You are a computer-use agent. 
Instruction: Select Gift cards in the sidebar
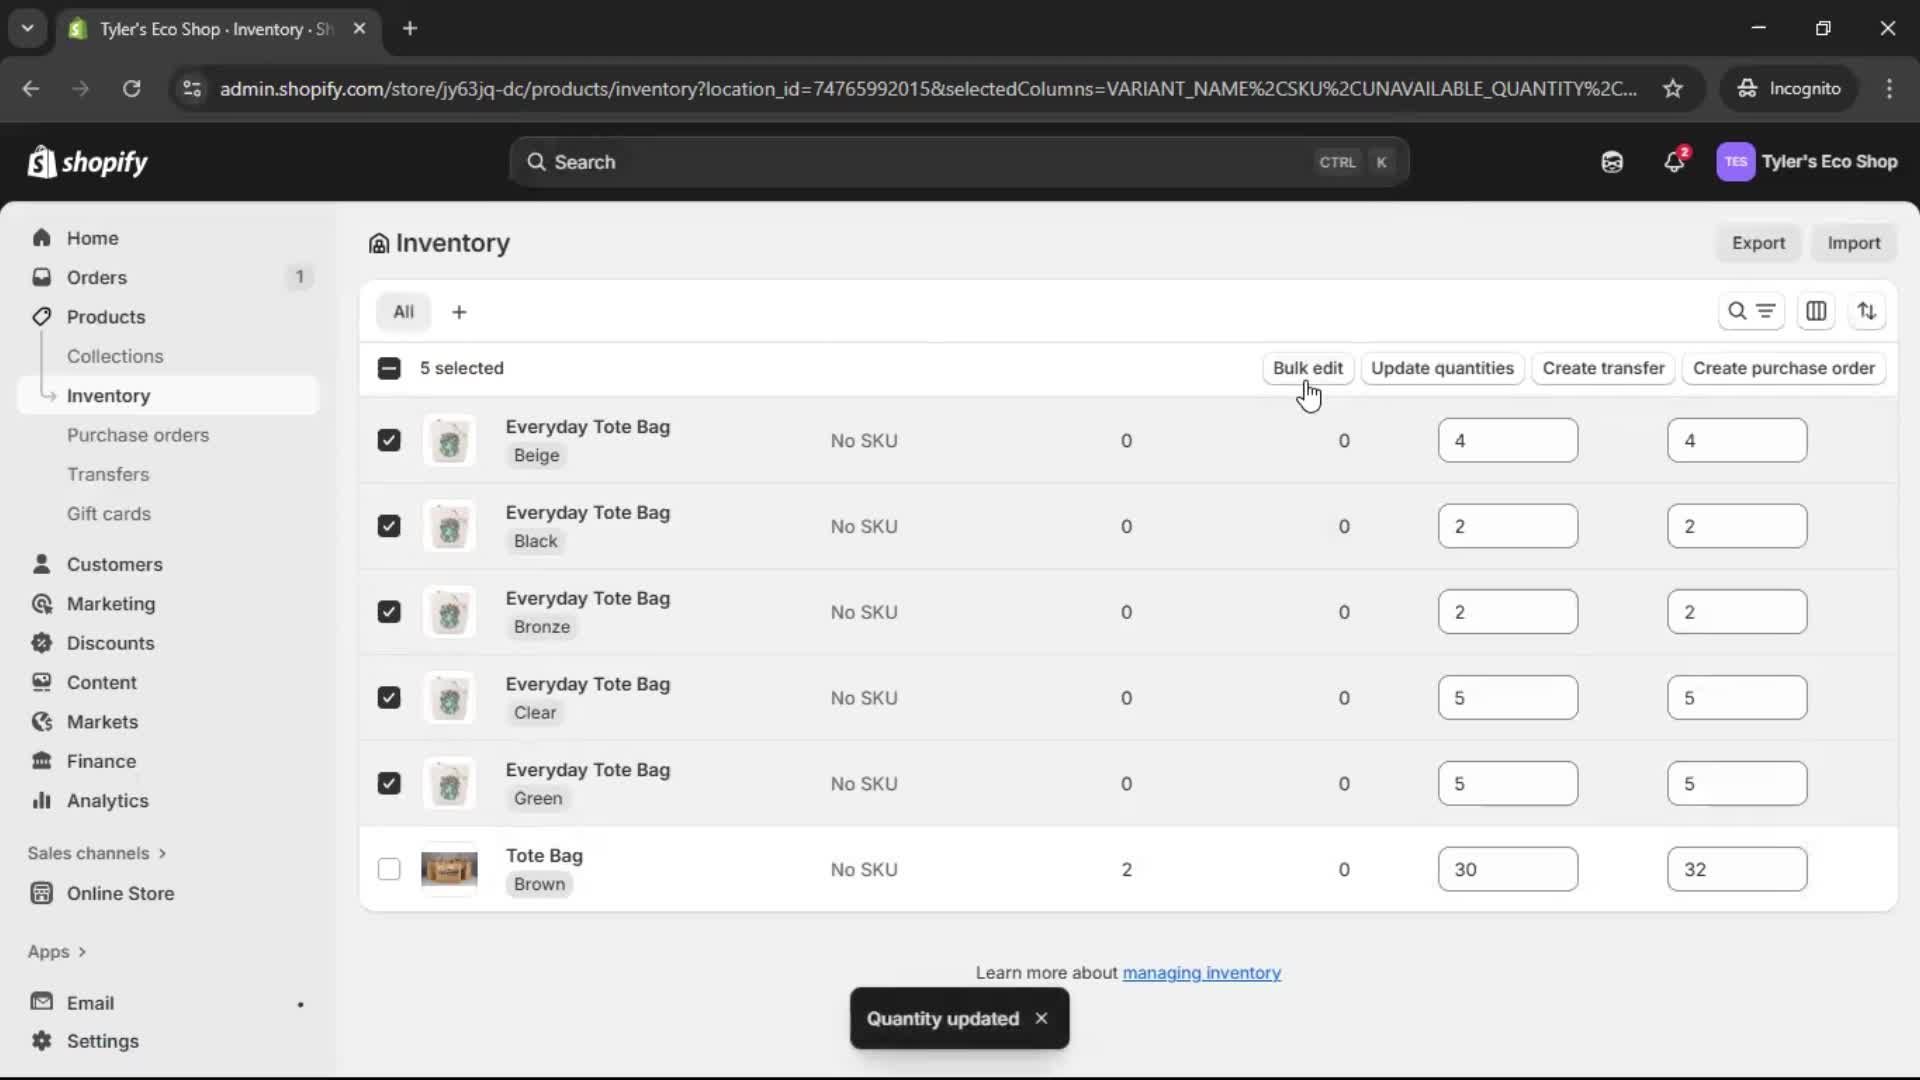point(109,513)
